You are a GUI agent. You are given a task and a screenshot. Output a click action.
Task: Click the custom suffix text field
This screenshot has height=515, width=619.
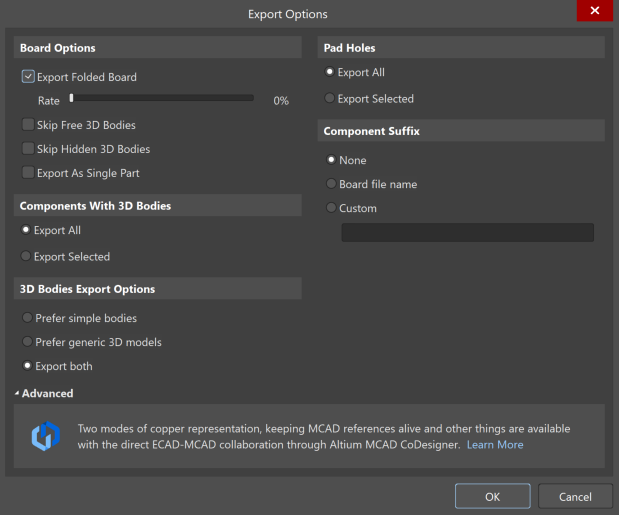click(x=467, y=232)
